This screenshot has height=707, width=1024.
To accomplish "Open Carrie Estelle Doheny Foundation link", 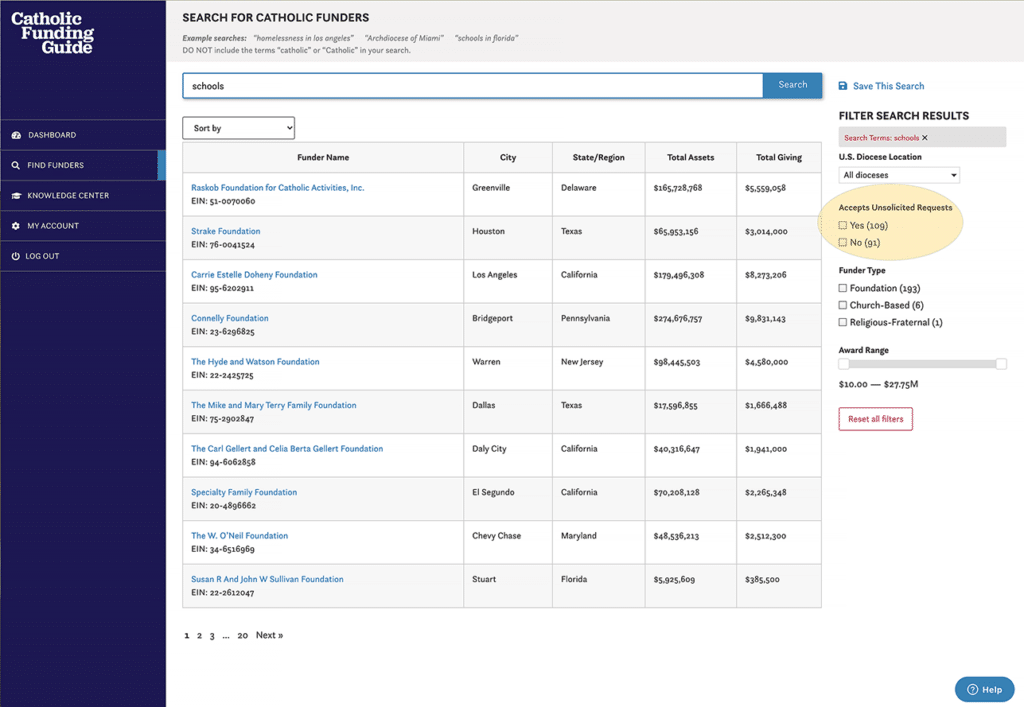I will pos(254,275).
